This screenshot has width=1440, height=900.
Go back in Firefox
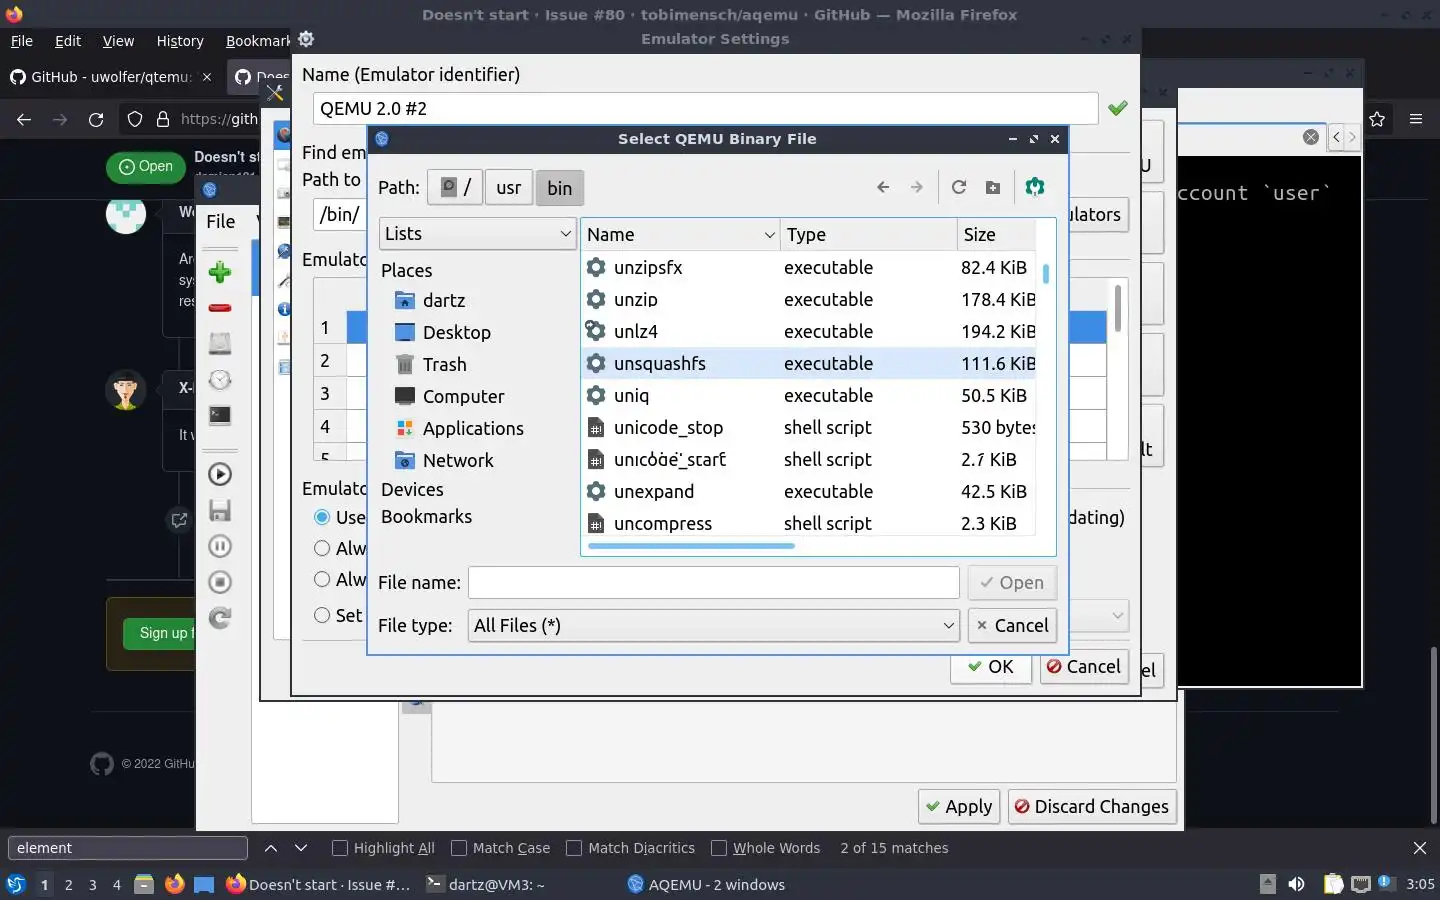24,119
